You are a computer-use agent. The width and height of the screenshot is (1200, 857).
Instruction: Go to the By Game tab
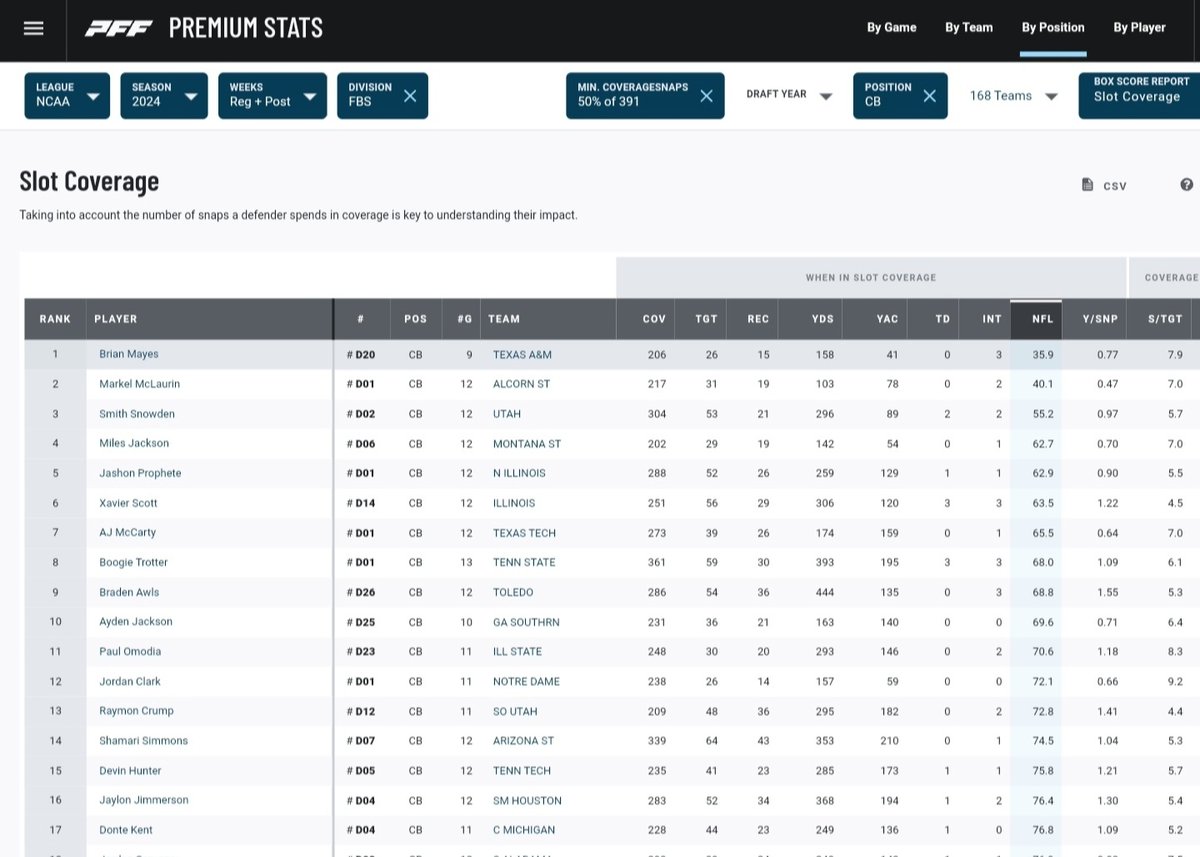[891, 28]
